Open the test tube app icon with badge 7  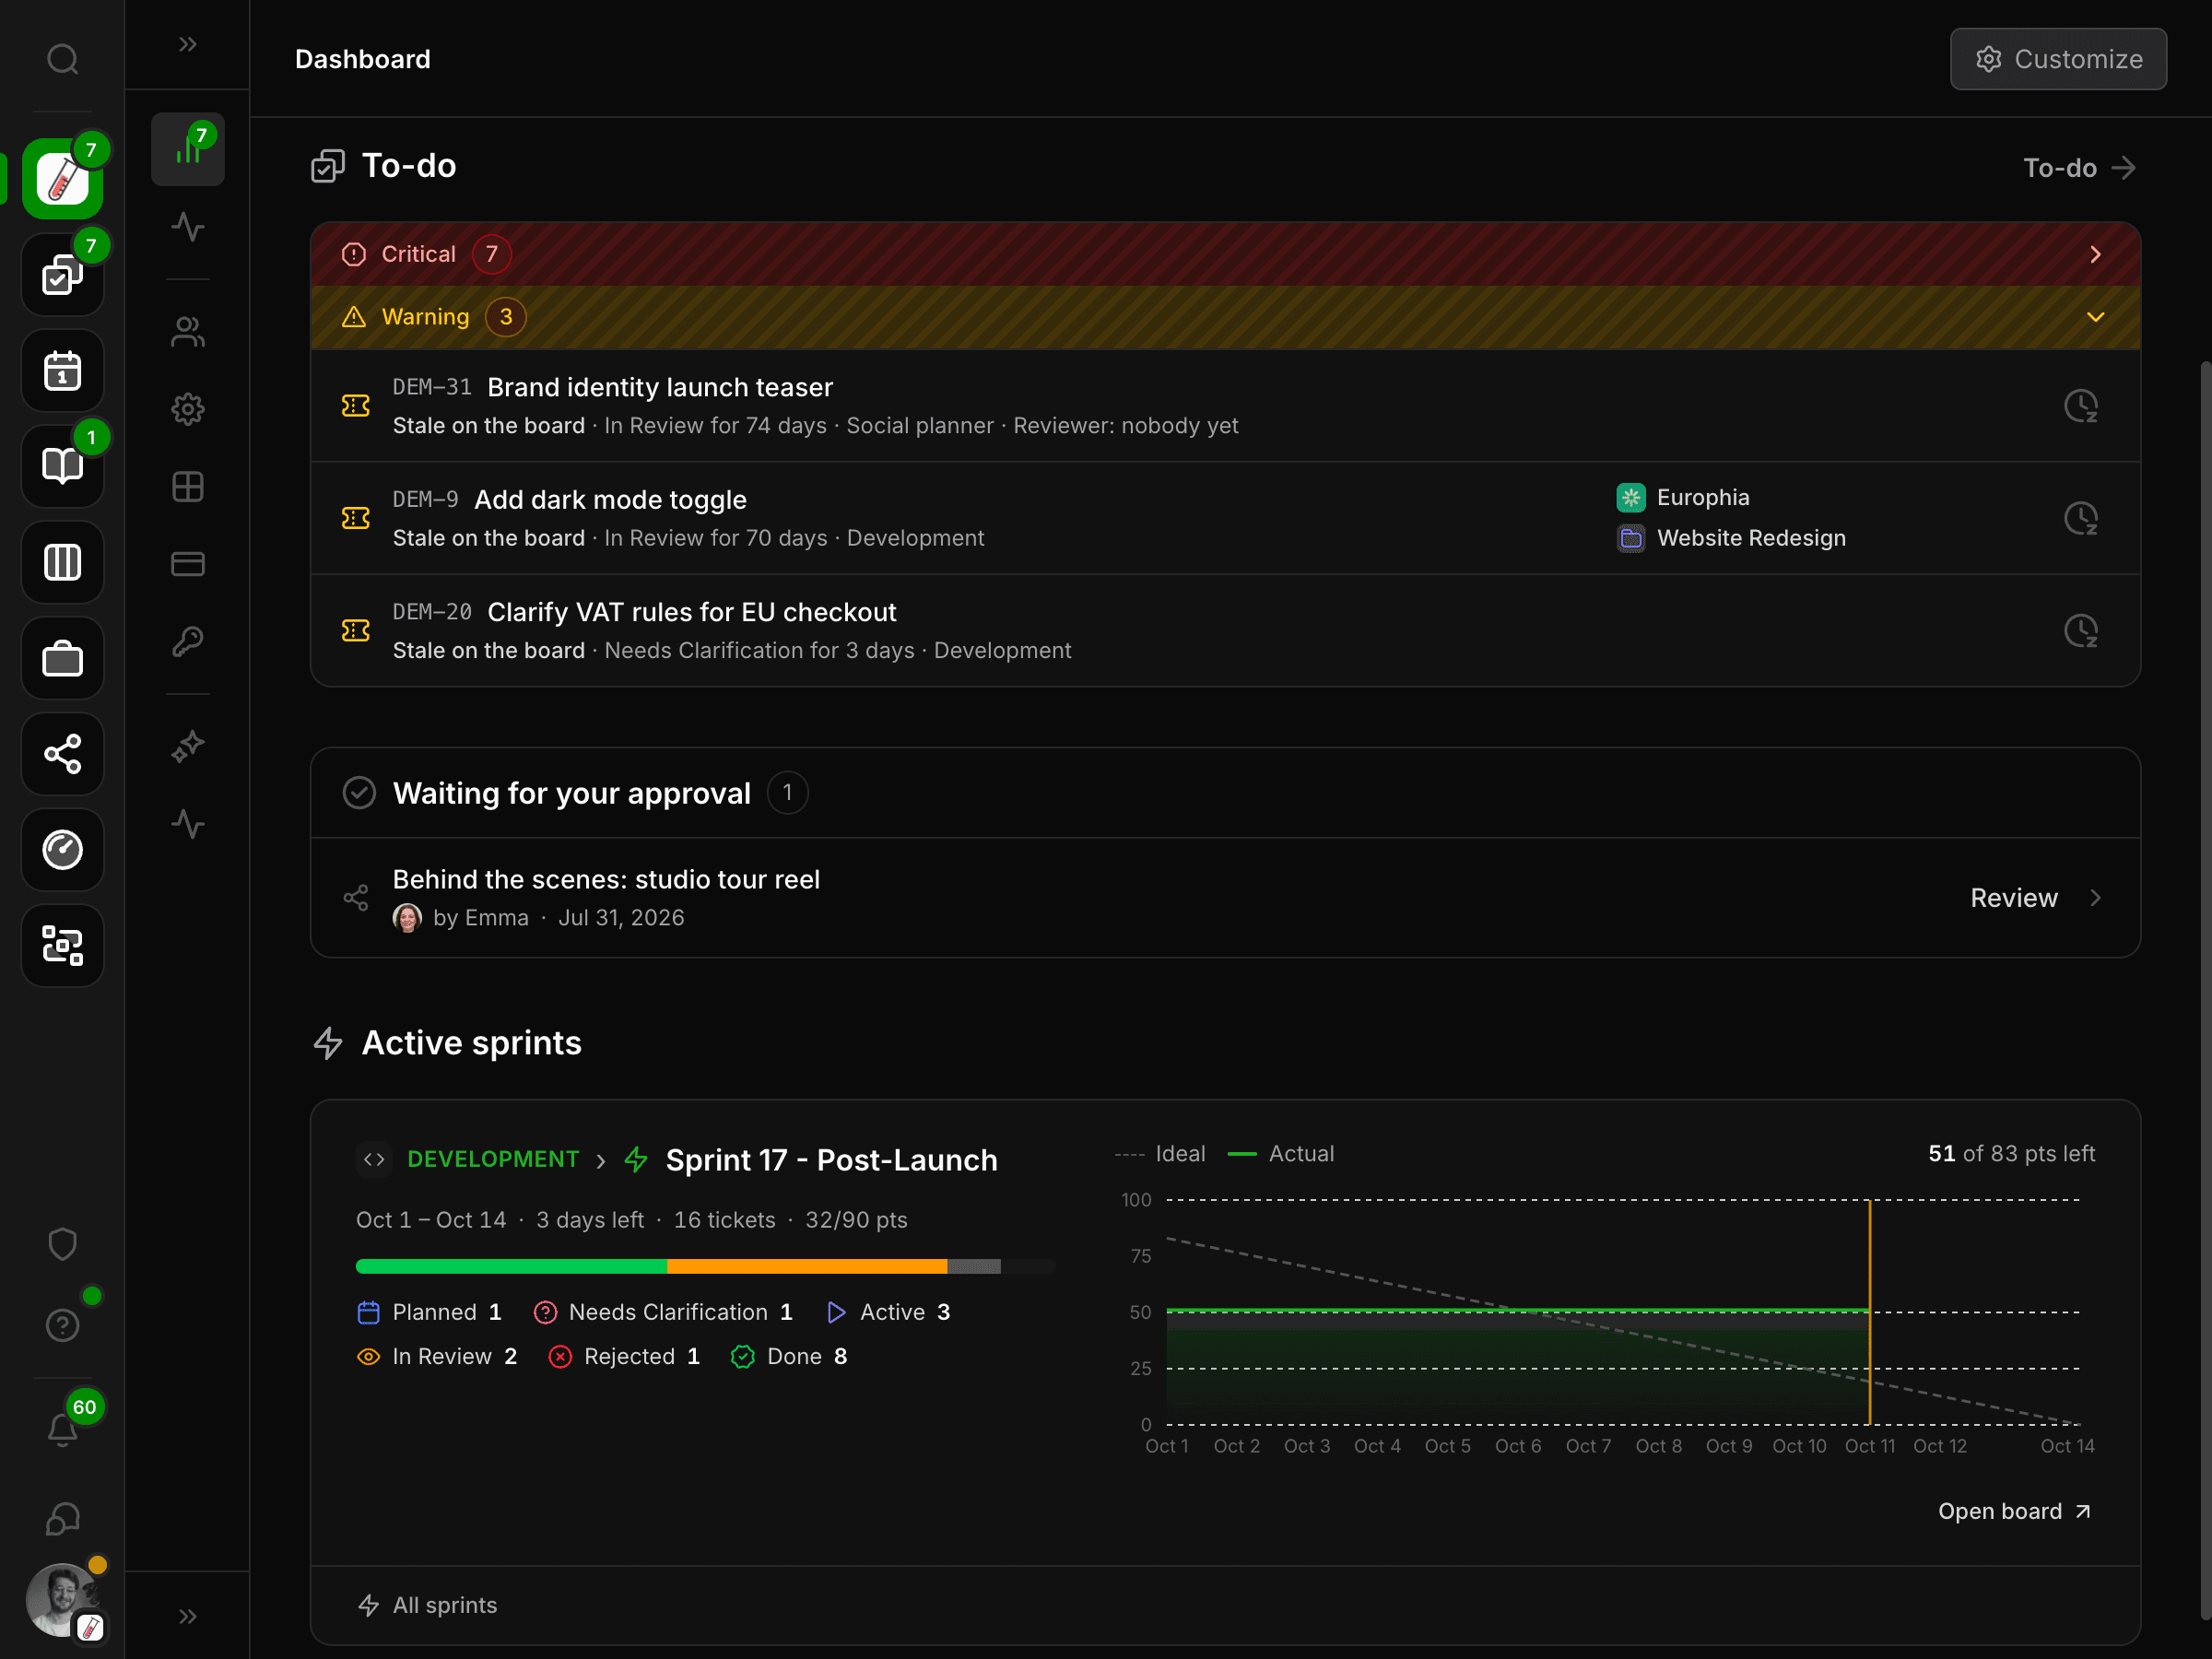click(x=62, y=179)
